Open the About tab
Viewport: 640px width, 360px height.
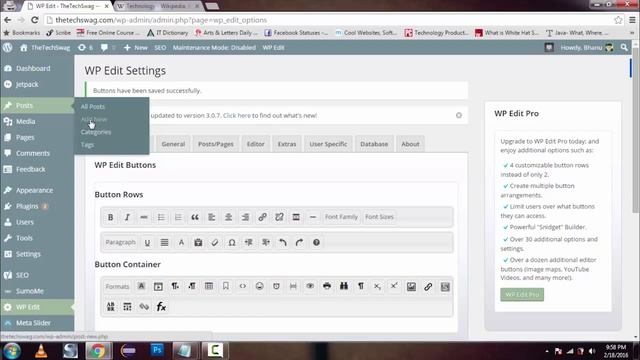click(x=410, y=144)
